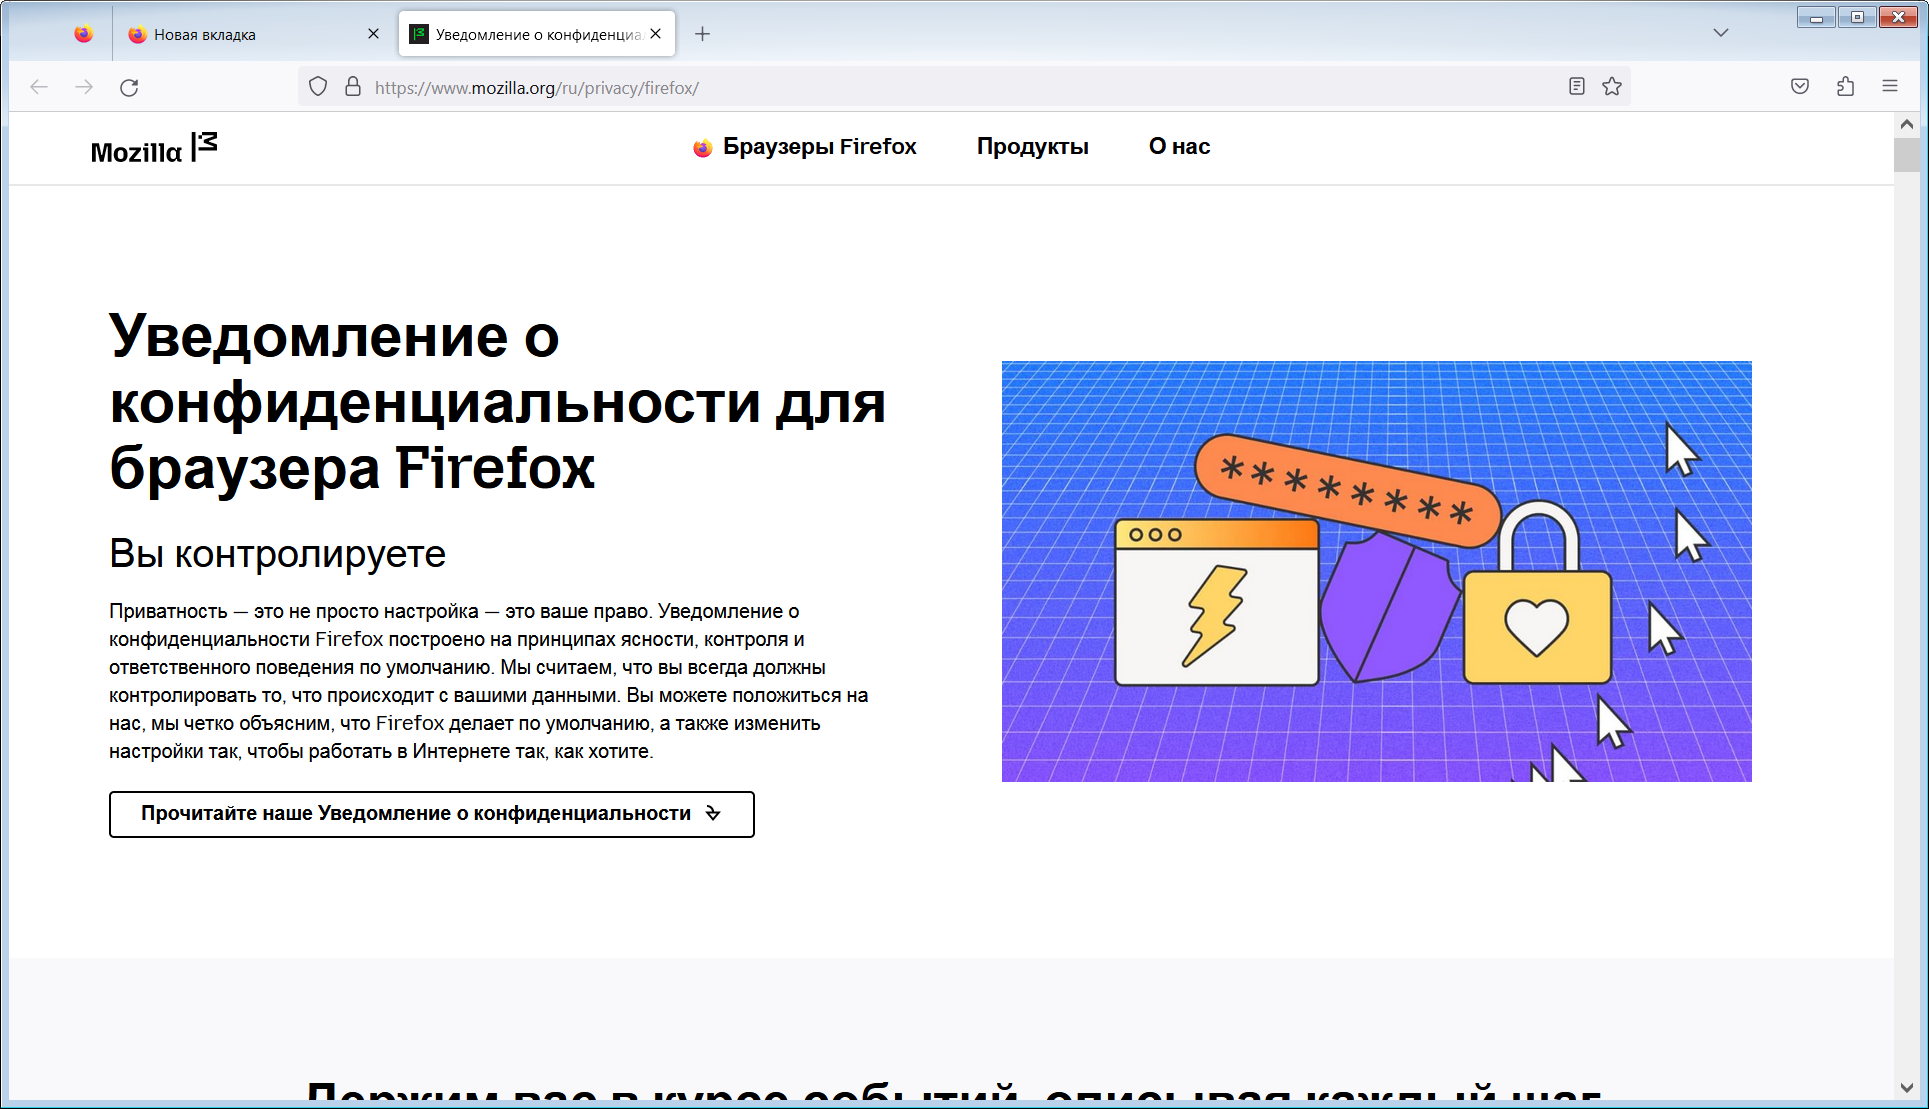Toggle Reader View icon in address bar
The width and height of the screenshot is (1929, 1109).
click(x=1577, y=87)
